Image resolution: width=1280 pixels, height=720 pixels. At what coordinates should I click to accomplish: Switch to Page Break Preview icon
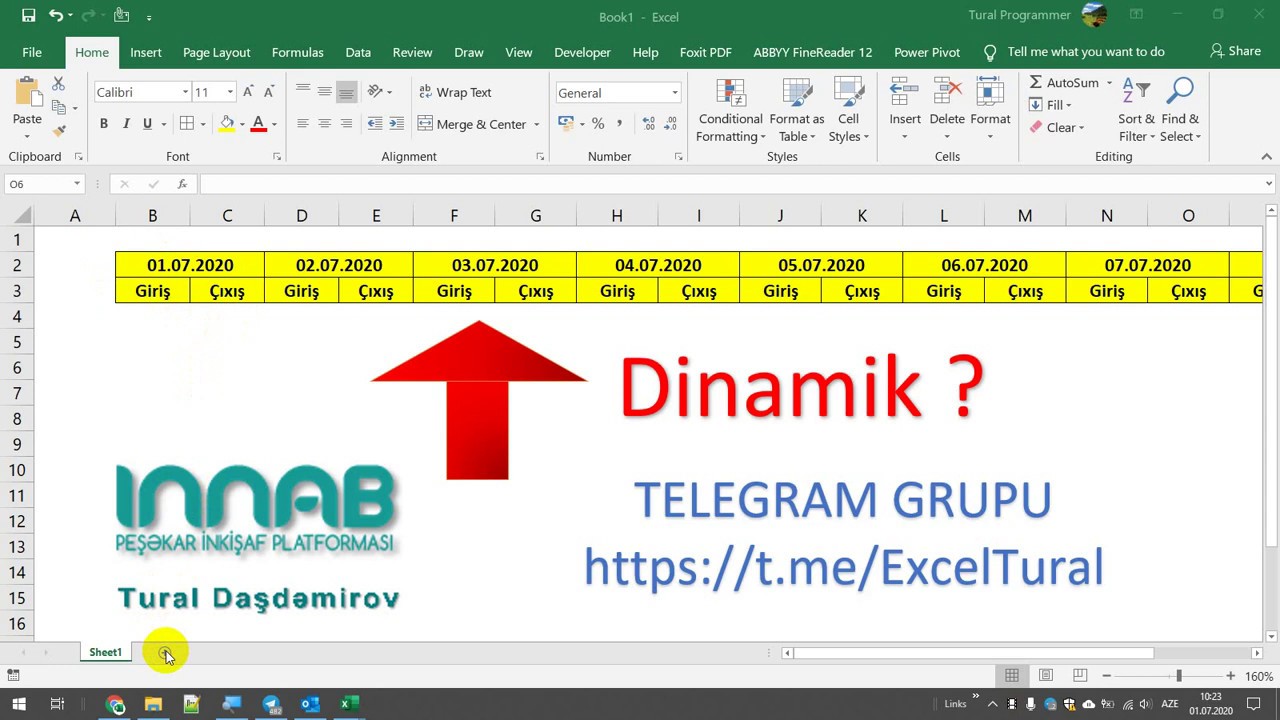coord(1079,676)
